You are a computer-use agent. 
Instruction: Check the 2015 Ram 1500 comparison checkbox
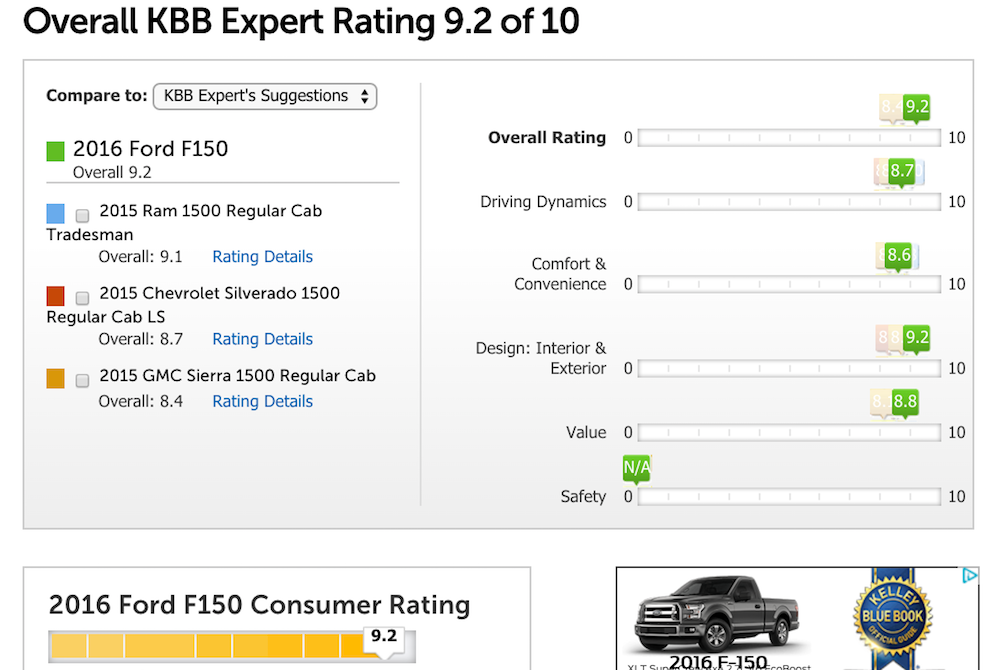point(82,215)
